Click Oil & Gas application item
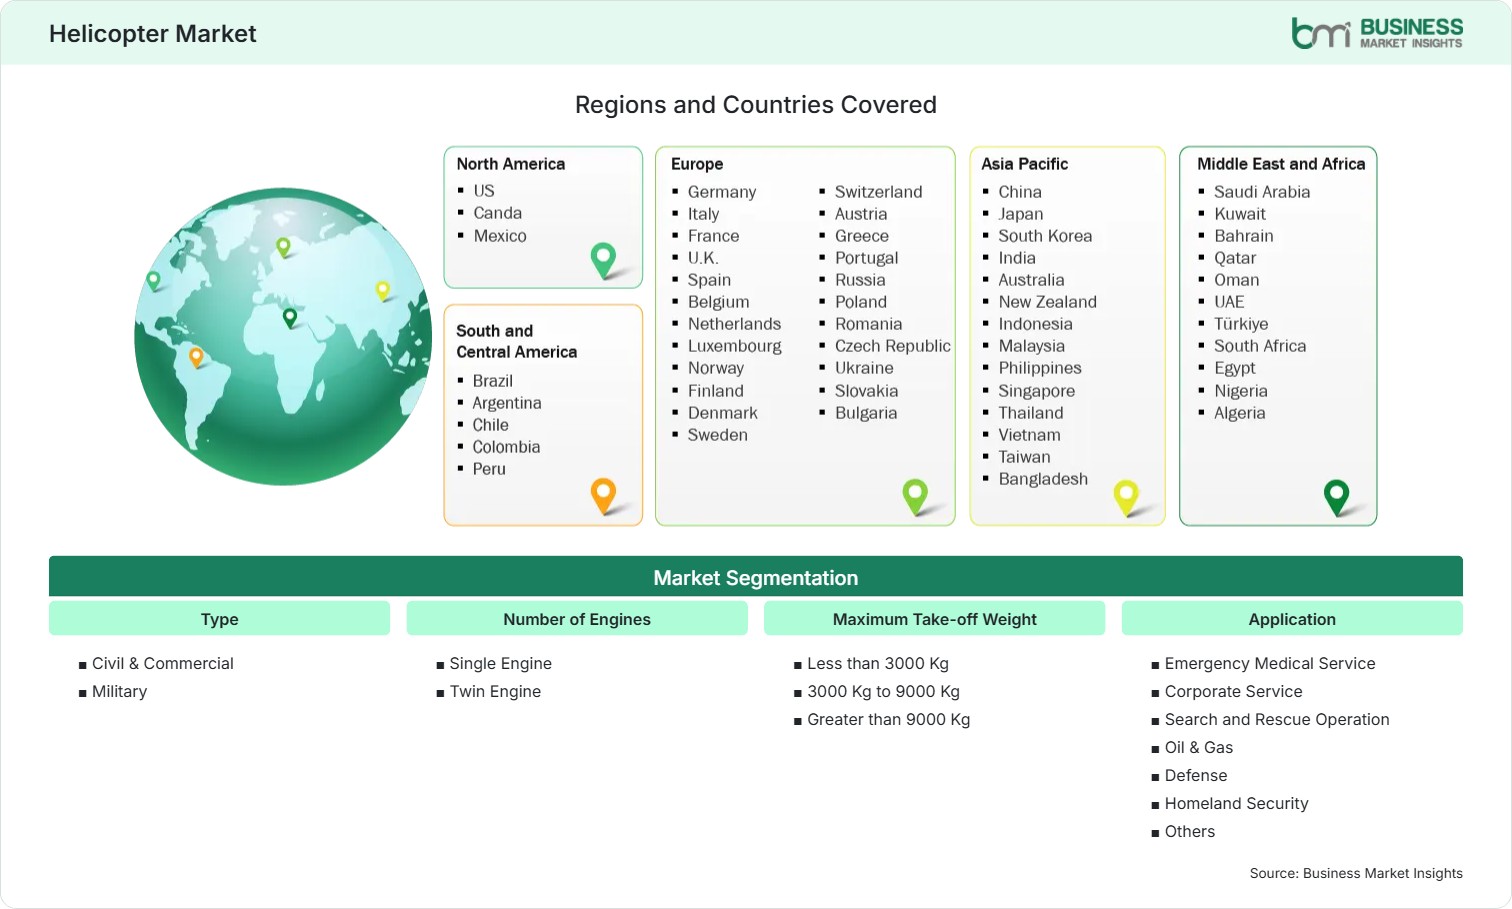Screen dimensions: 1512x909 [x=1199, y=747]
